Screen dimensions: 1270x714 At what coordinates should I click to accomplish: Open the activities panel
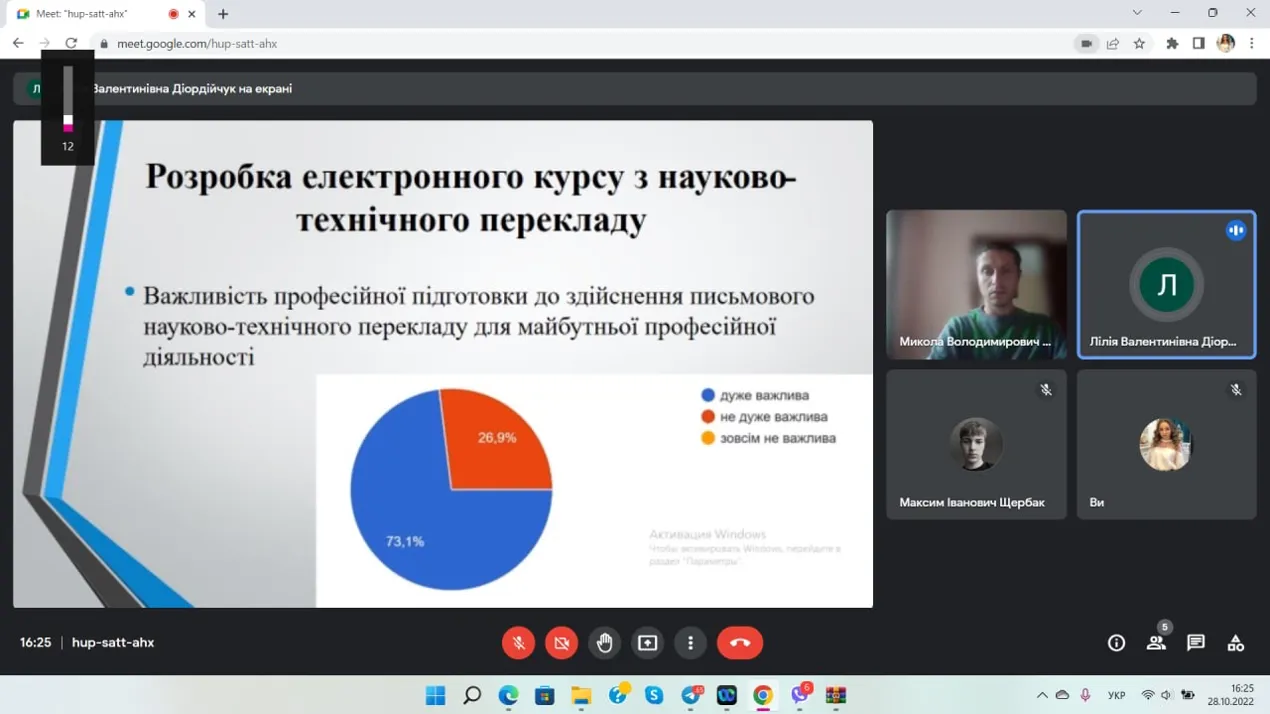pos(1235,643)
